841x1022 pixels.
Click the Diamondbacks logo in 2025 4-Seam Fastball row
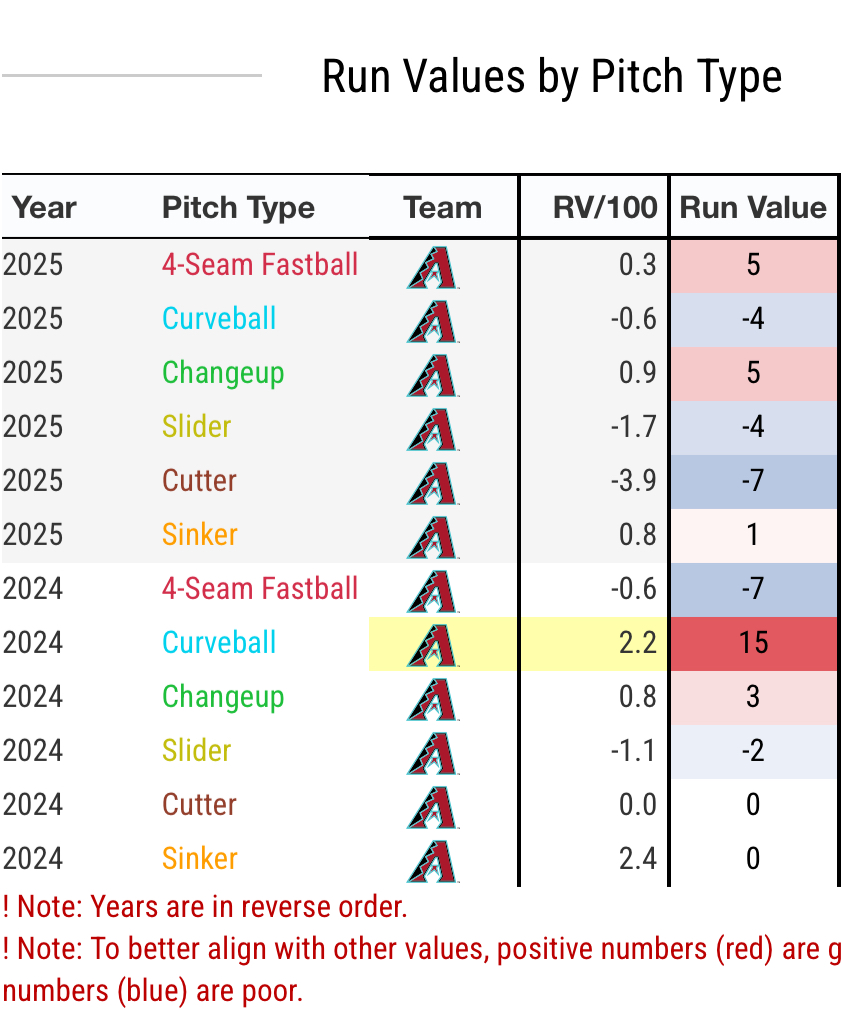pos(433,266)
